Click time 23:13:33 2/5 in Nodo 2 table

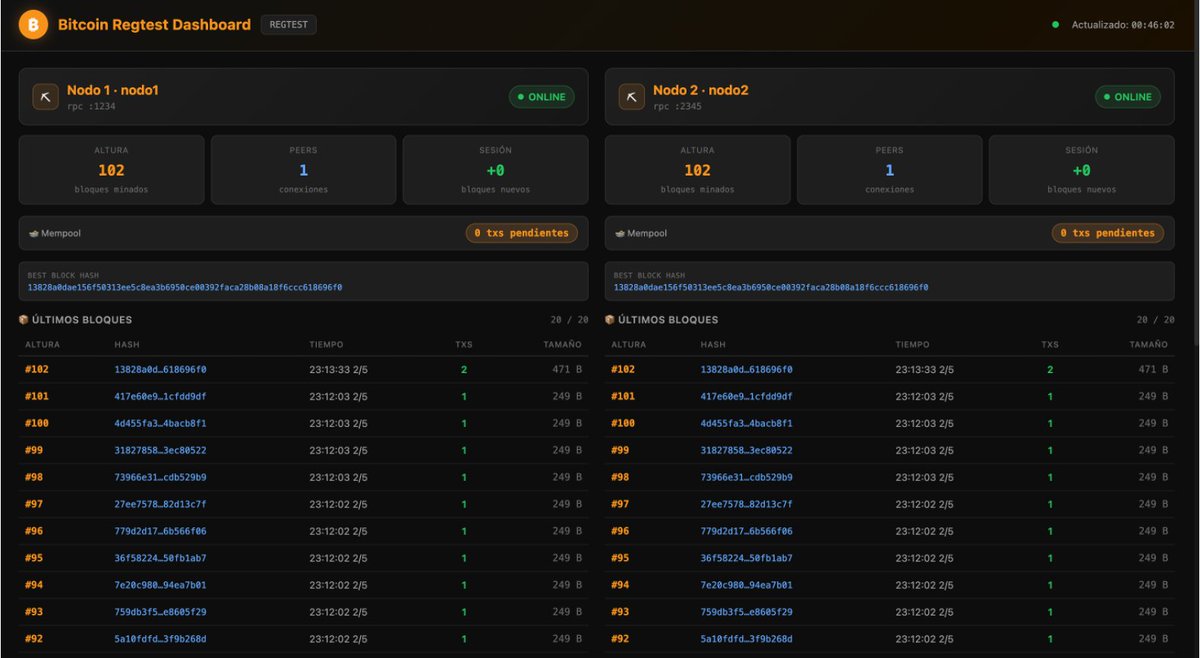tap(924, 369)
